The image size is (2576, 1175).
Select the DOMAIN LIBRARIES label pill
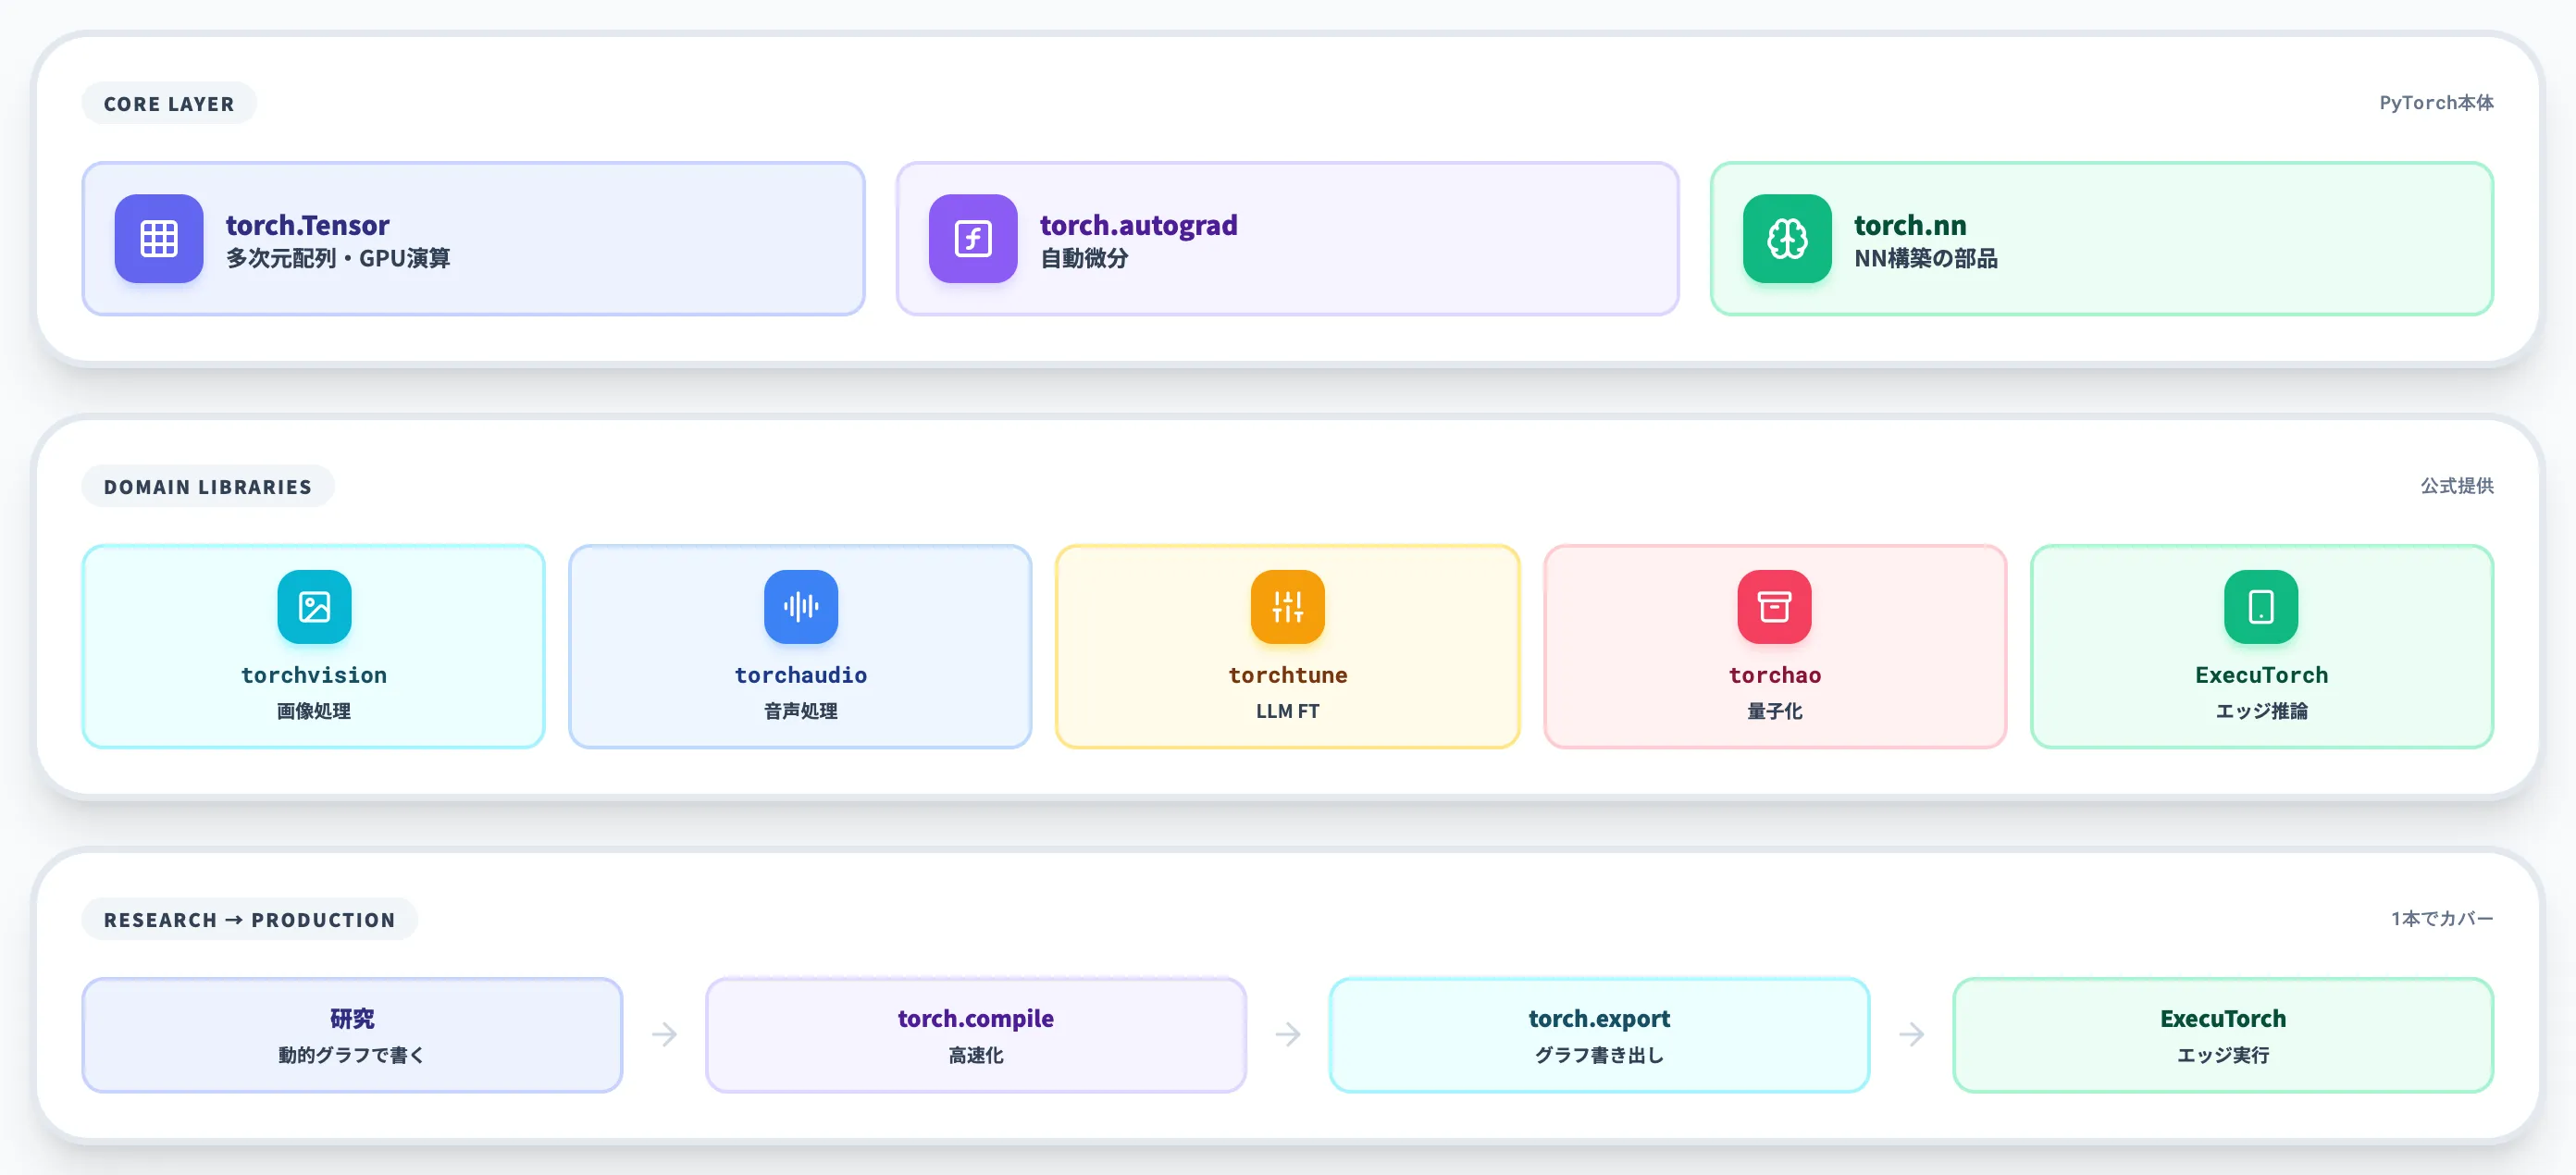pos(208,487)
